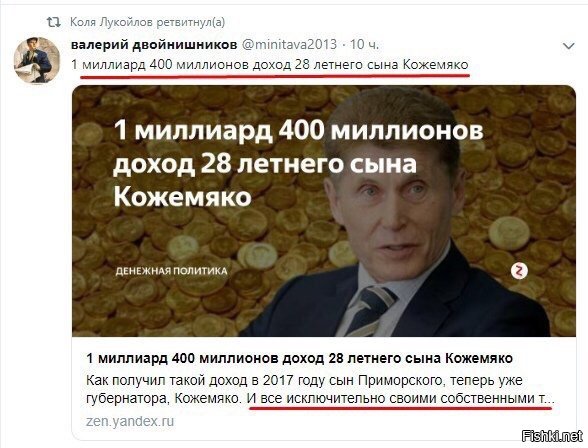Image resolution: width=588 pixels, height=448 pixels.
Task: Click the man's face in photo
Action: (396, 210)
